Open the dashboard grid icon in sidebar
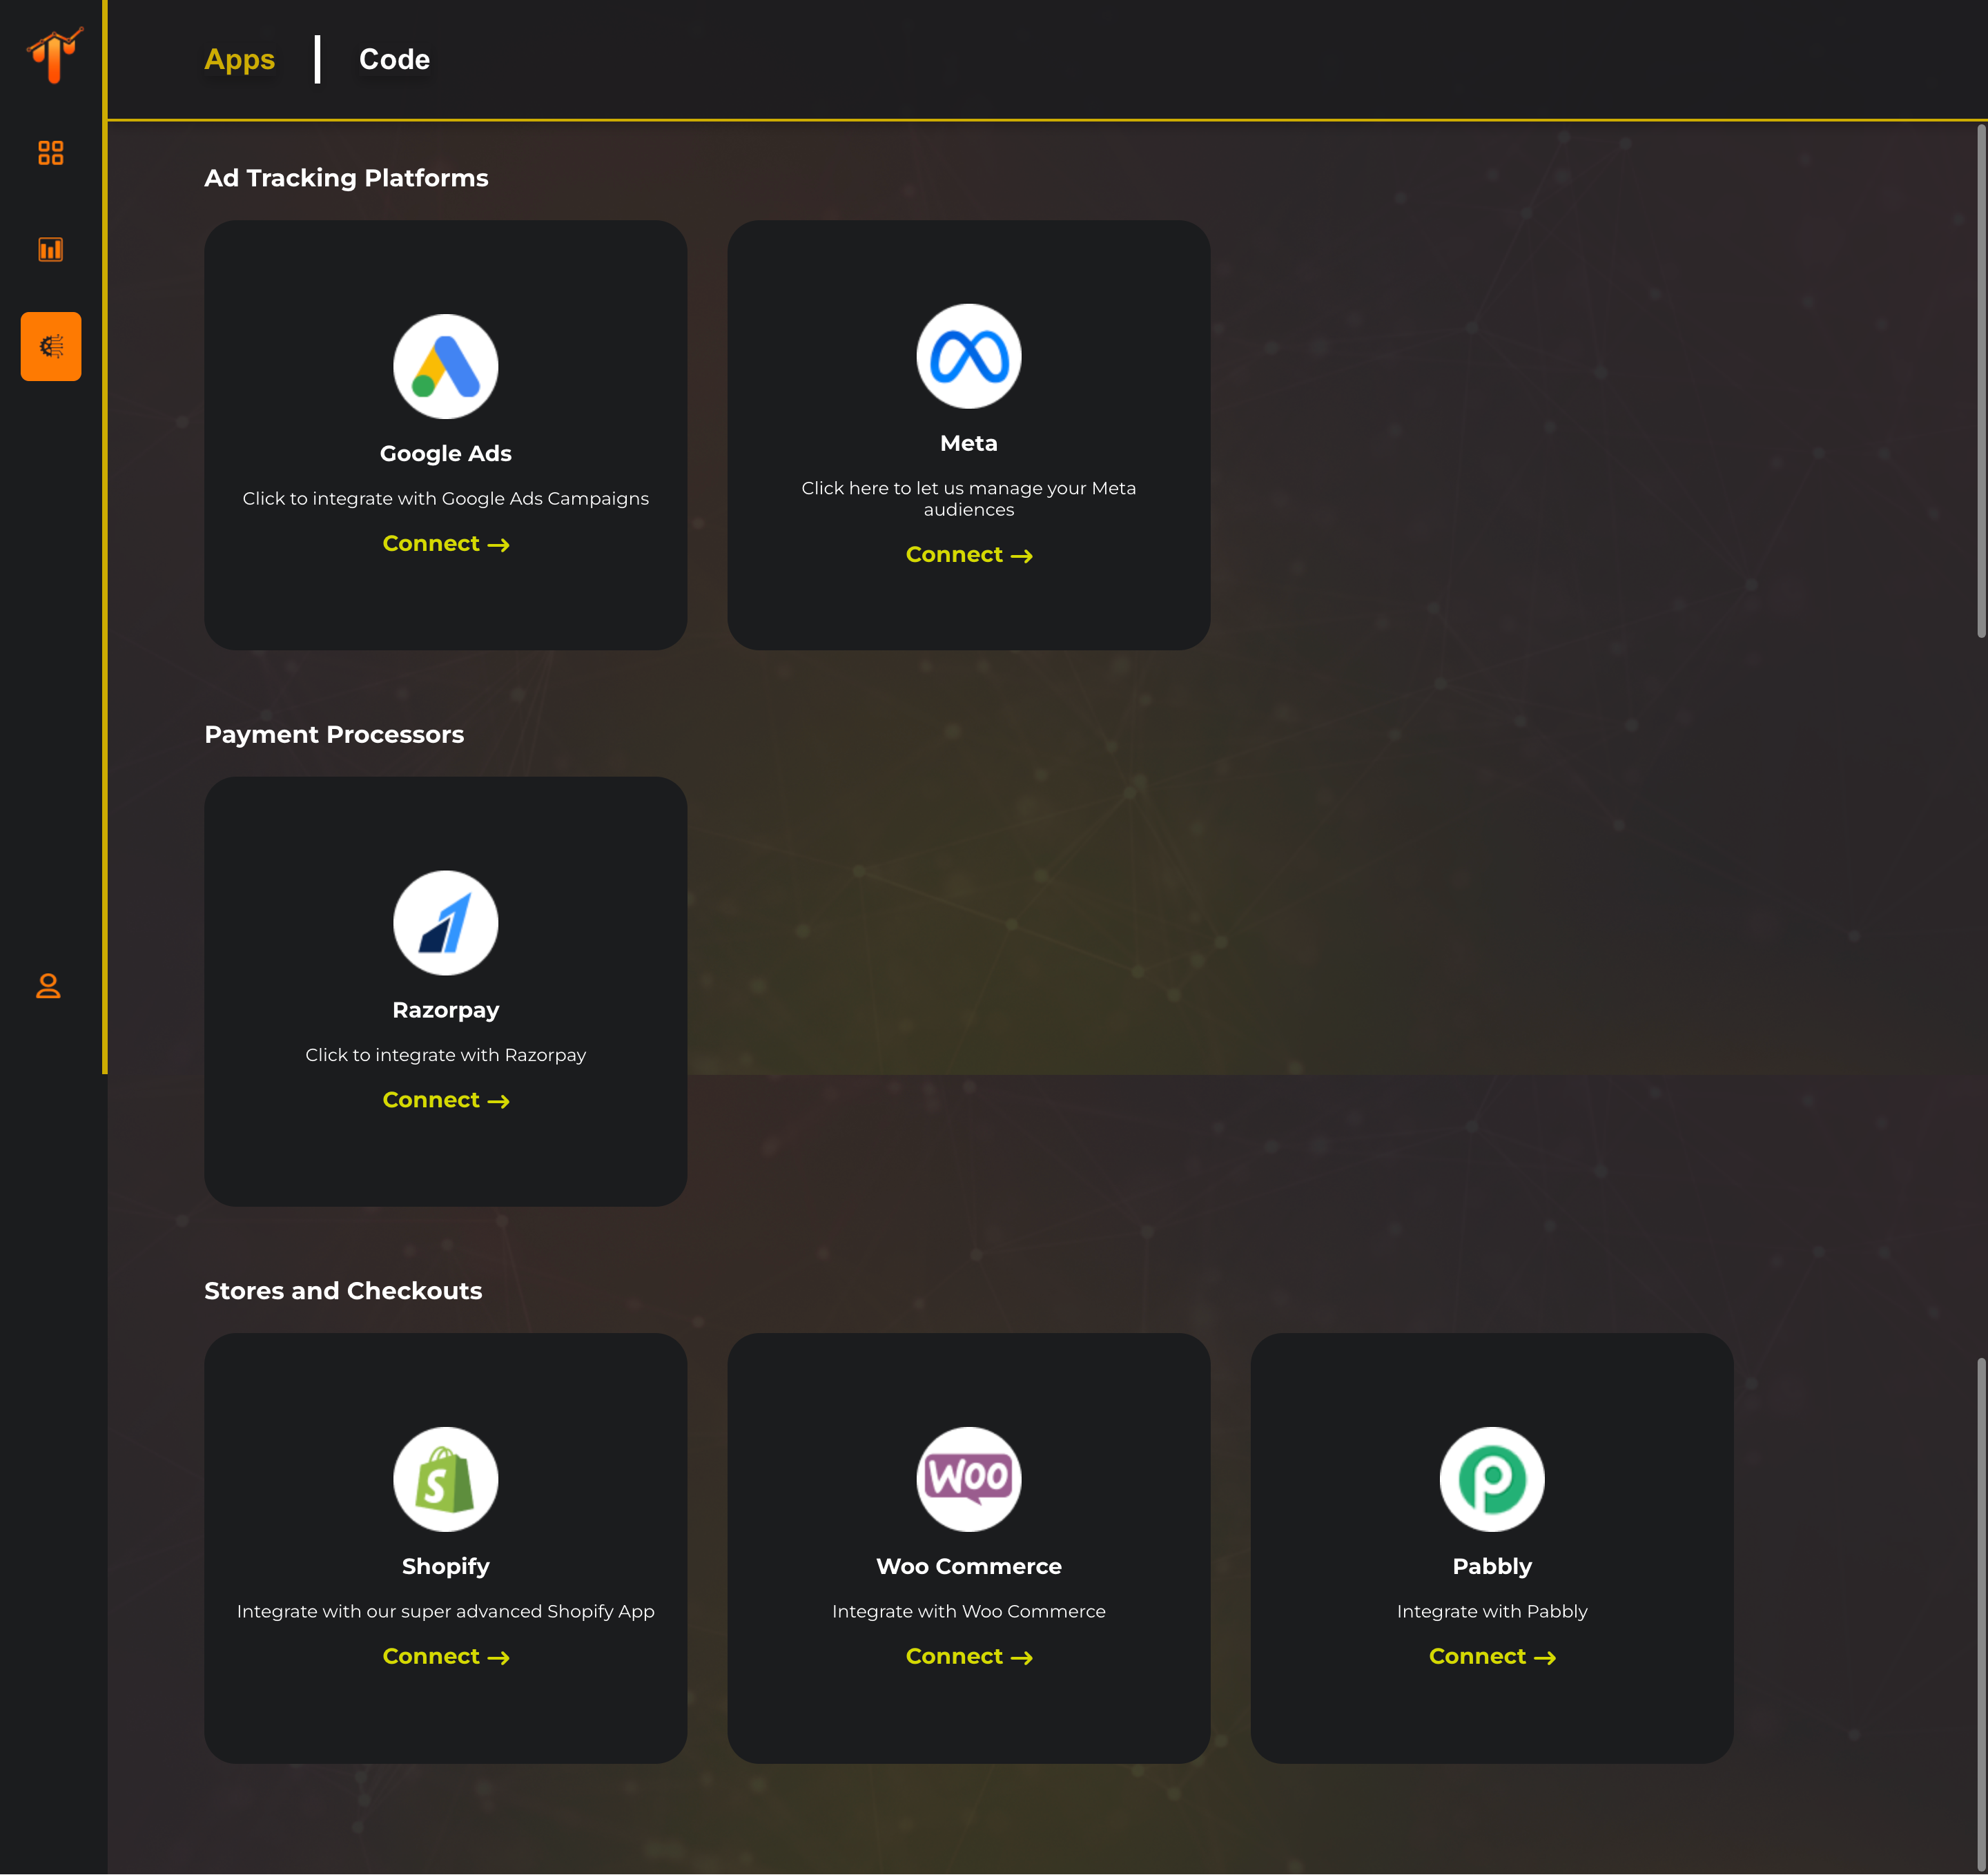 (51, 153)
